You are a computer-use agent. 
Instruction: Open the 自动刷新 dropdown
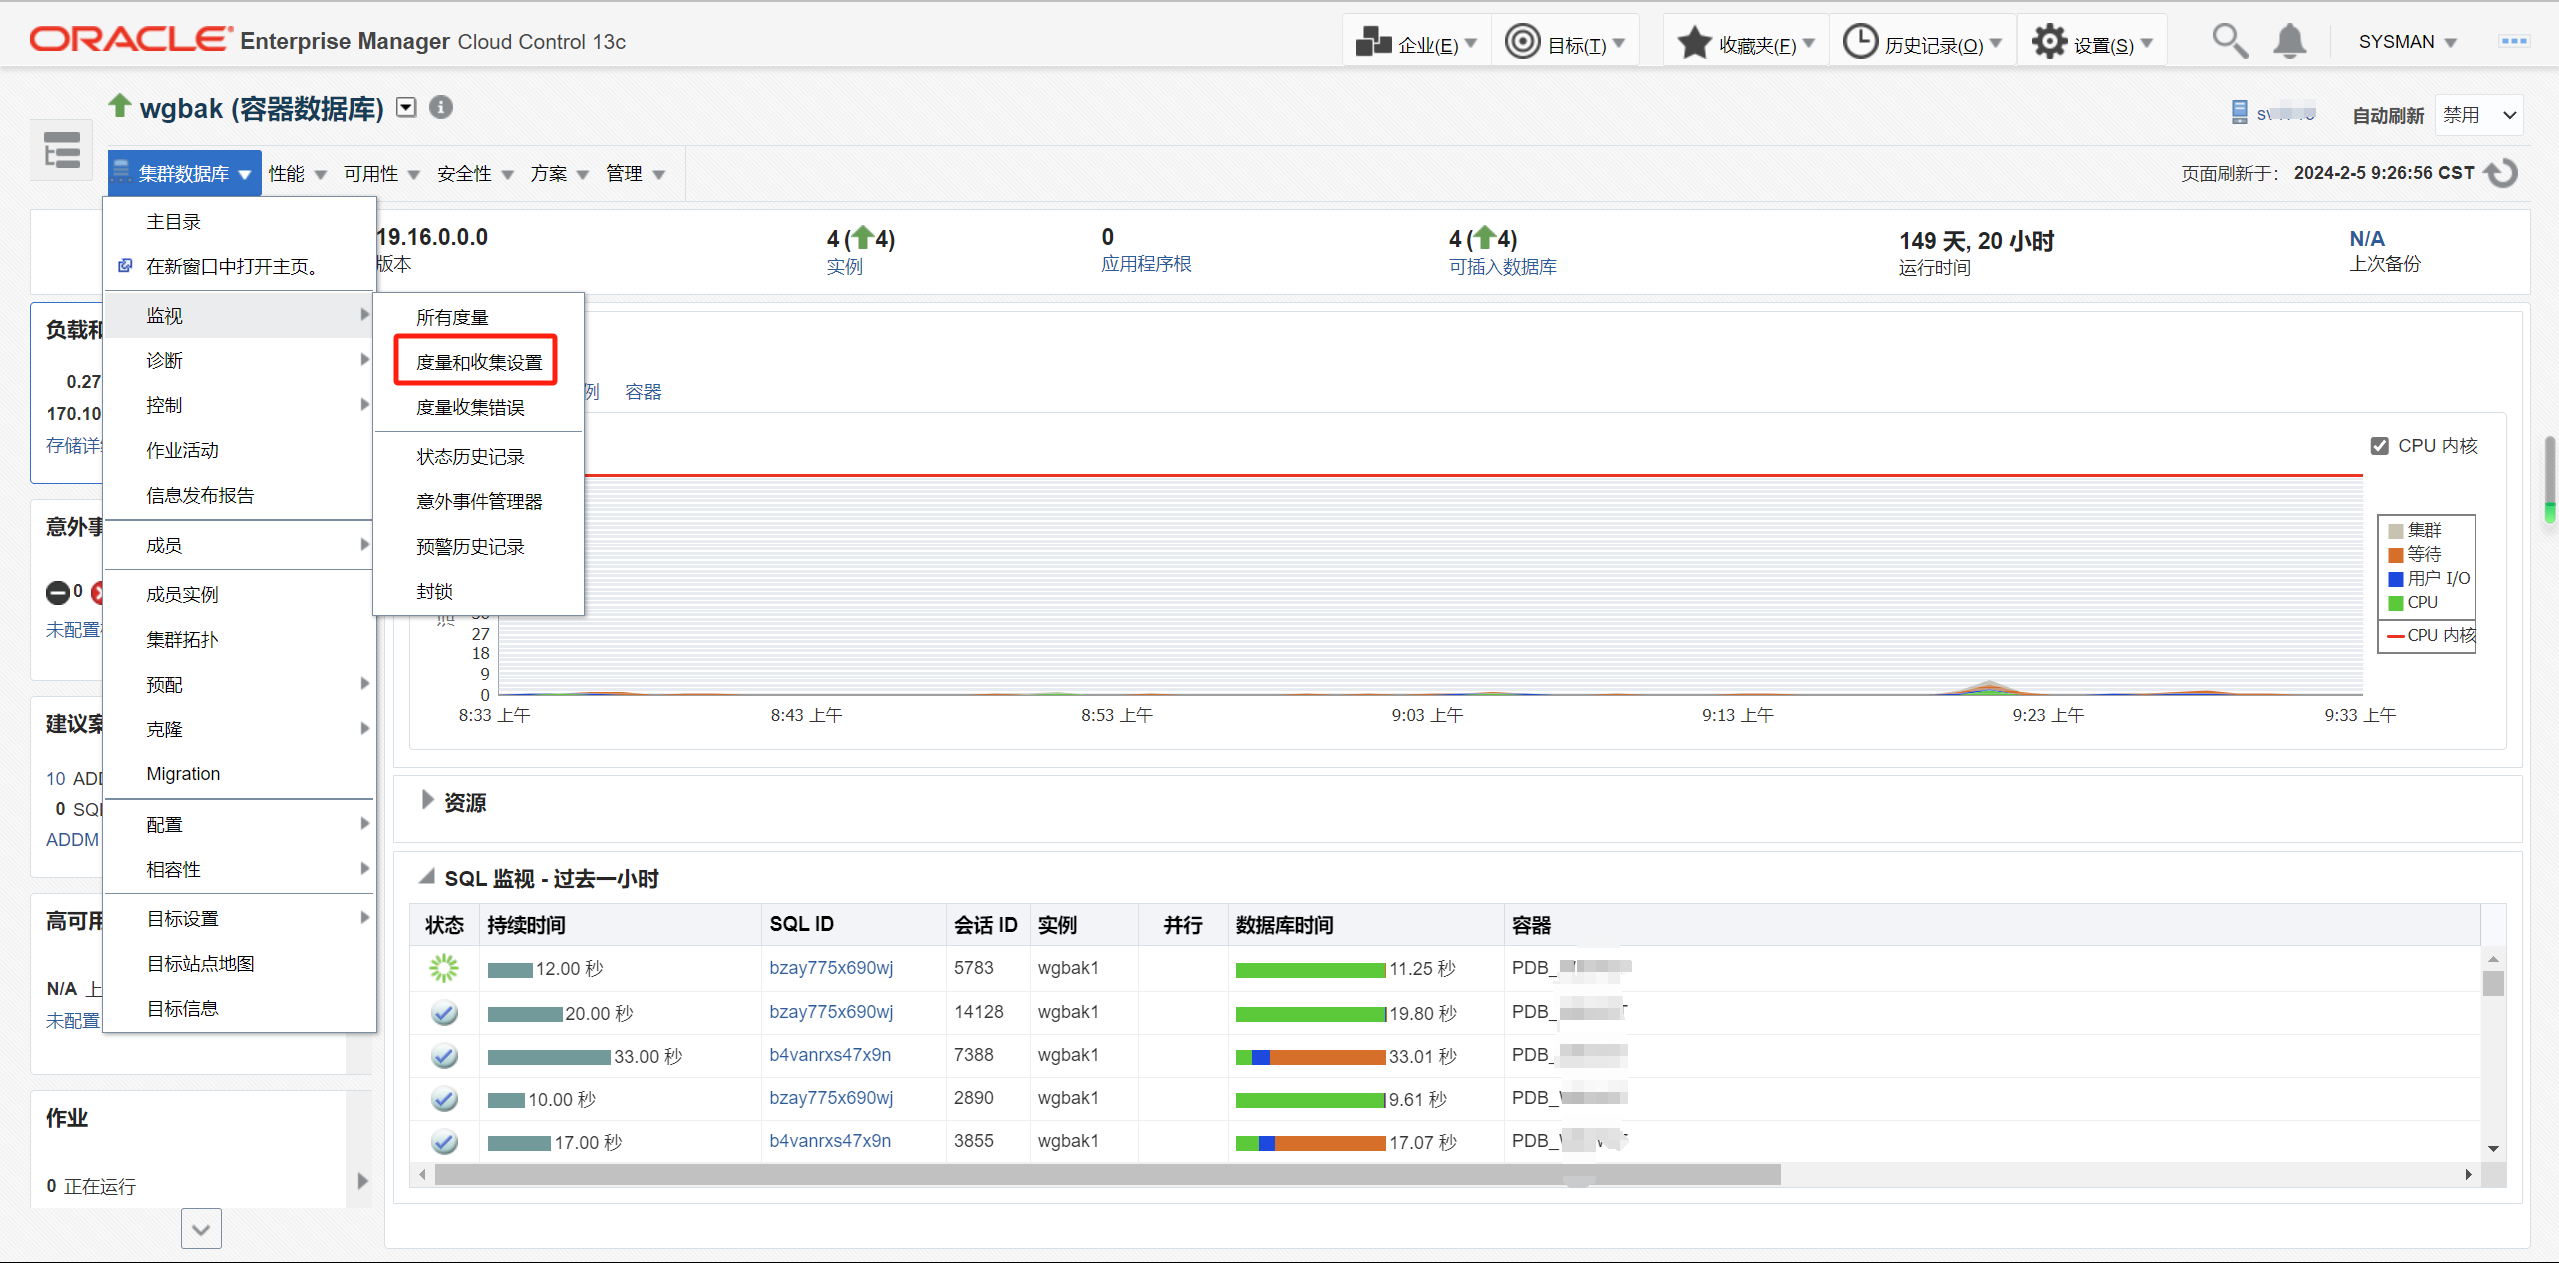click(2478, 115)
